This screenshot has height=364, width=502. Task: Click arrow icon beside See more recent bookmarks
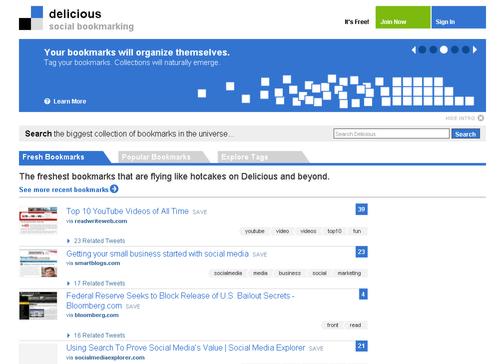tap(114, 189)
